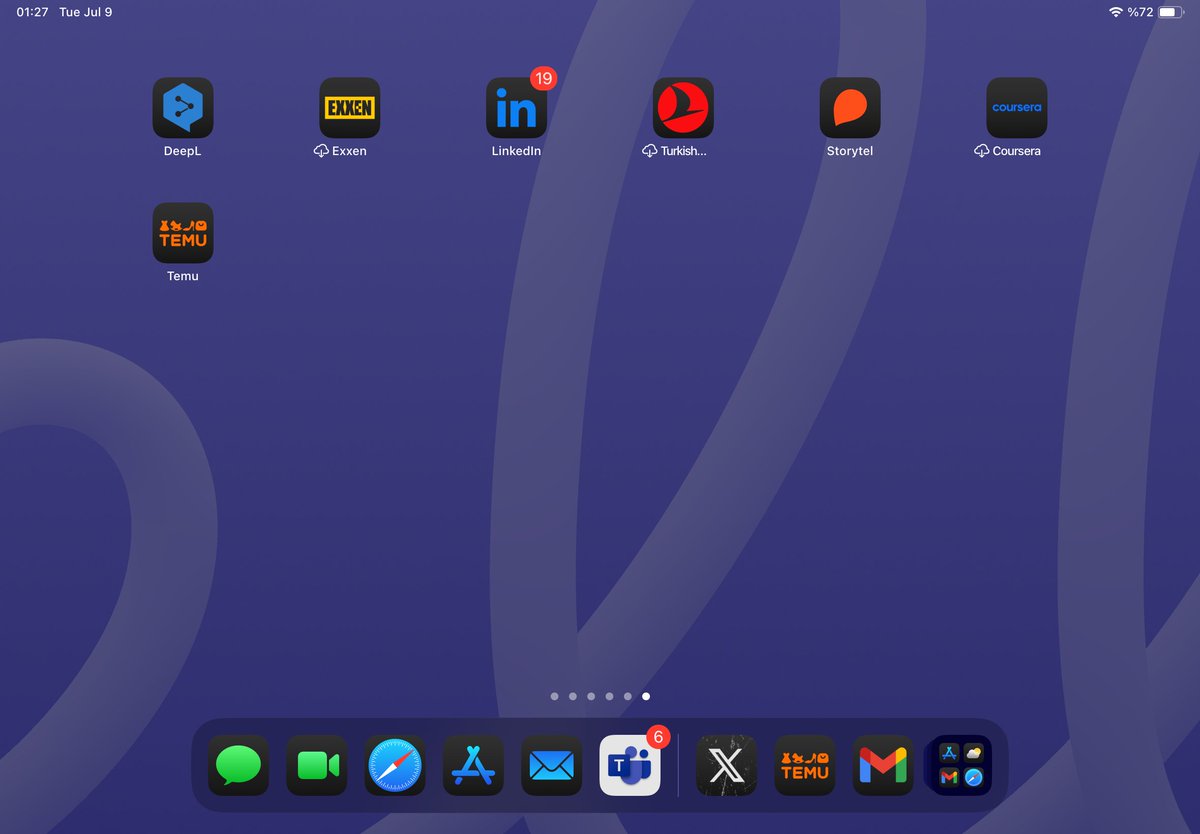The image size is (1200, 834).
Task: Launch the Exxen app
Action: pos(350,108)
